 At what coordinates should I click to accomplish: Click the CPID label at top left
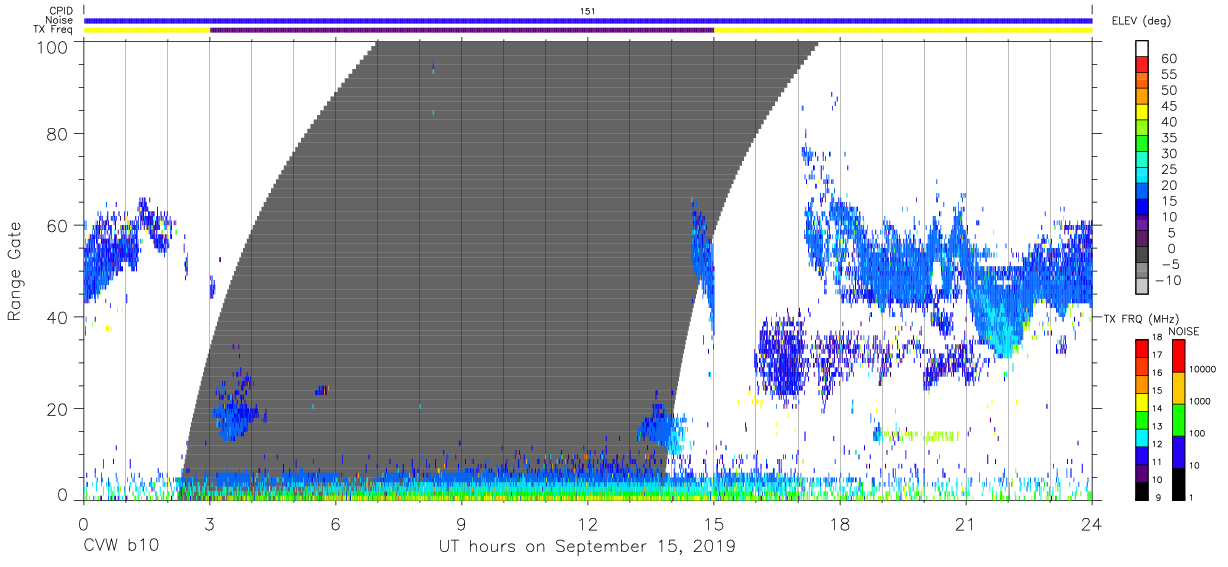pos(59,11)
